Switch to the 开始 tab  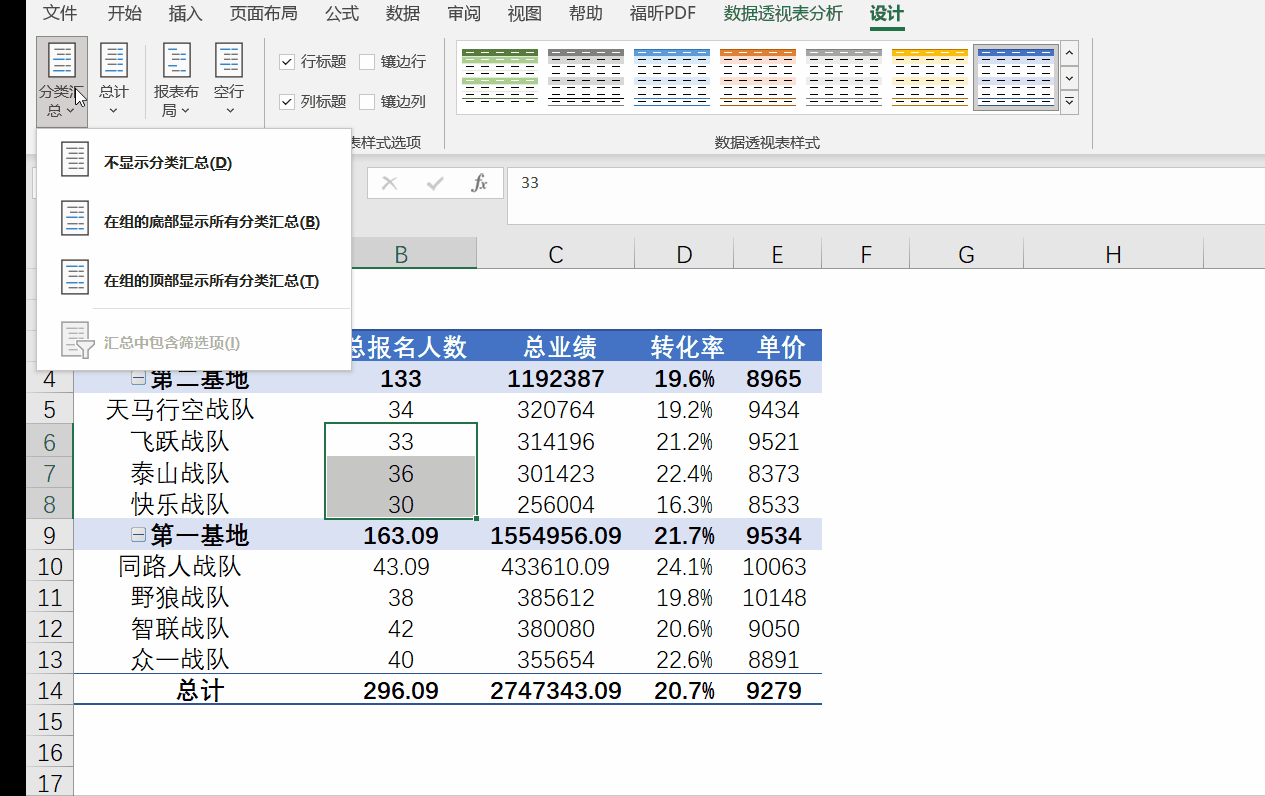pos(124,14)
